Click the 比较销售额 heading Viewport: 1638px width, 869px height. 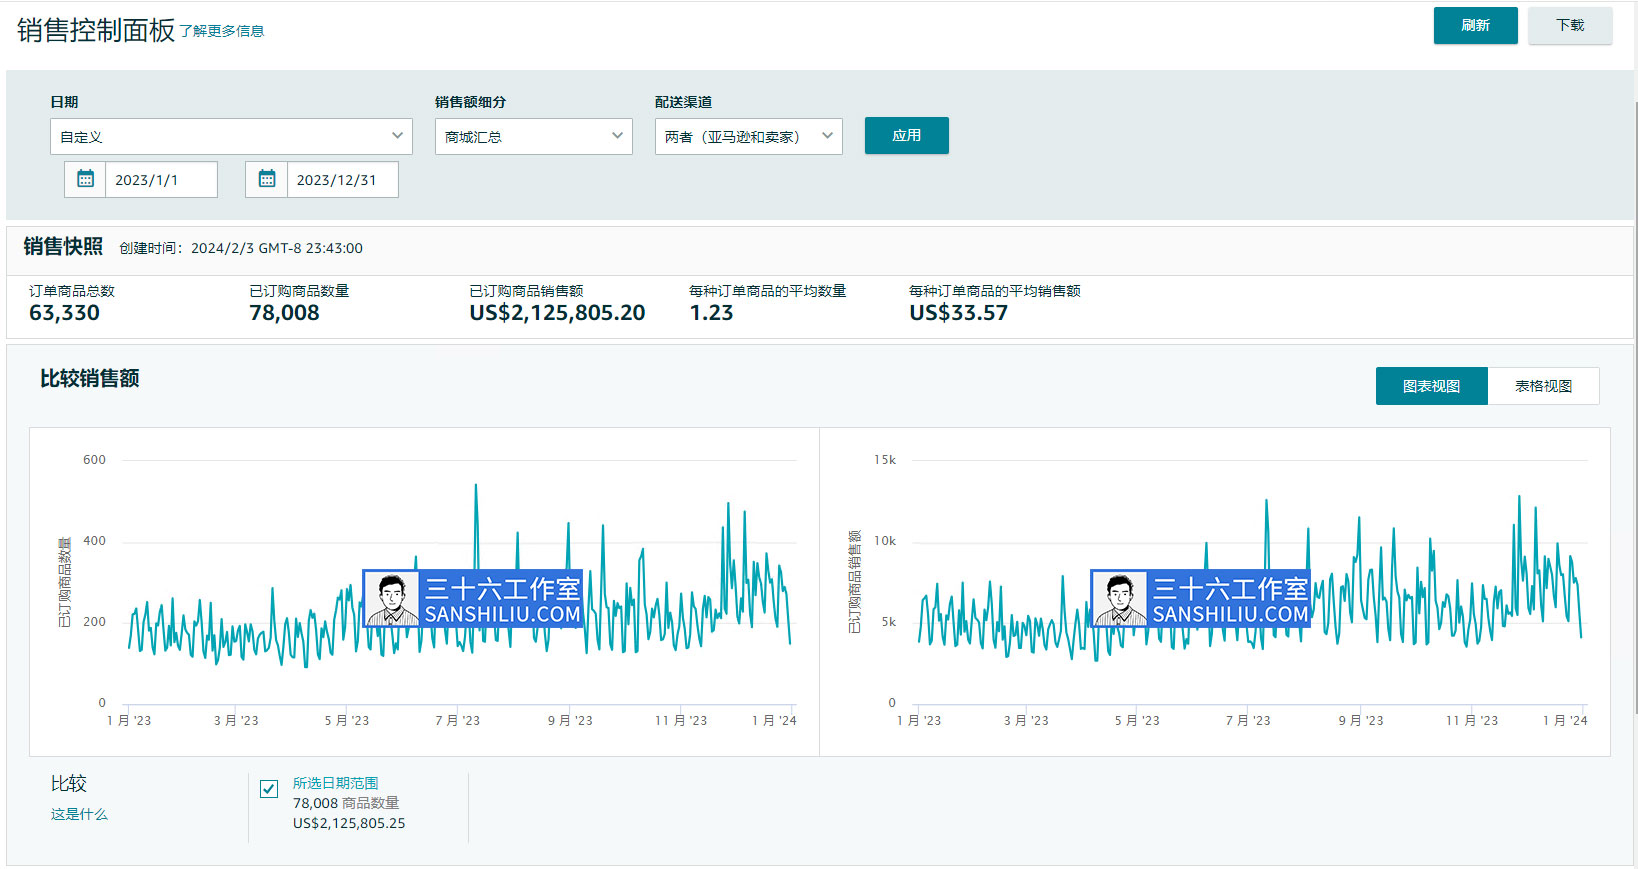tap(89, 378)
